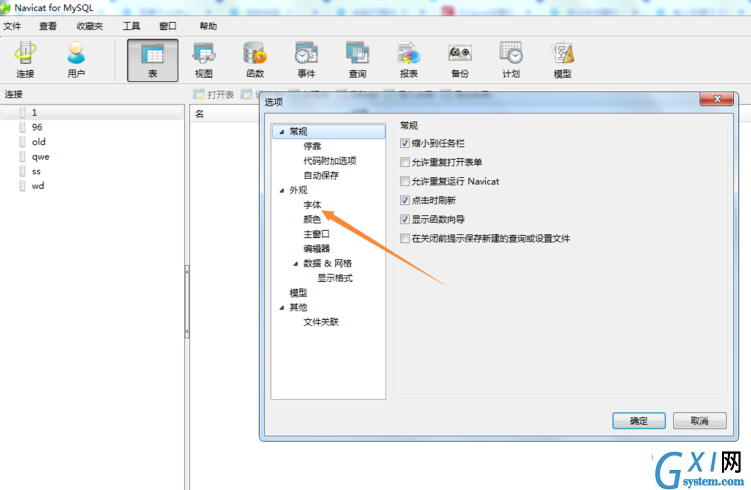Select 颜色 color settings item
The width and height of the screenshot is (751, 490).
pos(312,219)
